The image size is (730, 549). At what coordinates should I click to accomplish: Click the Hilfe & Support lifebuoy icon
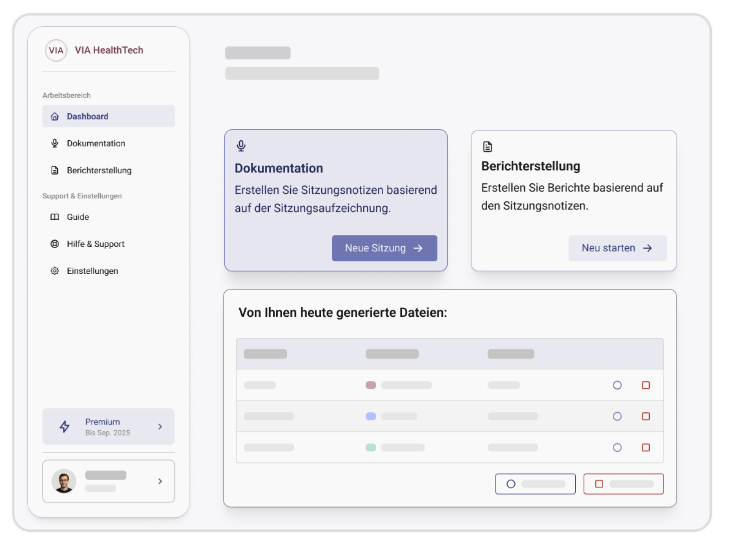[54, 244]
